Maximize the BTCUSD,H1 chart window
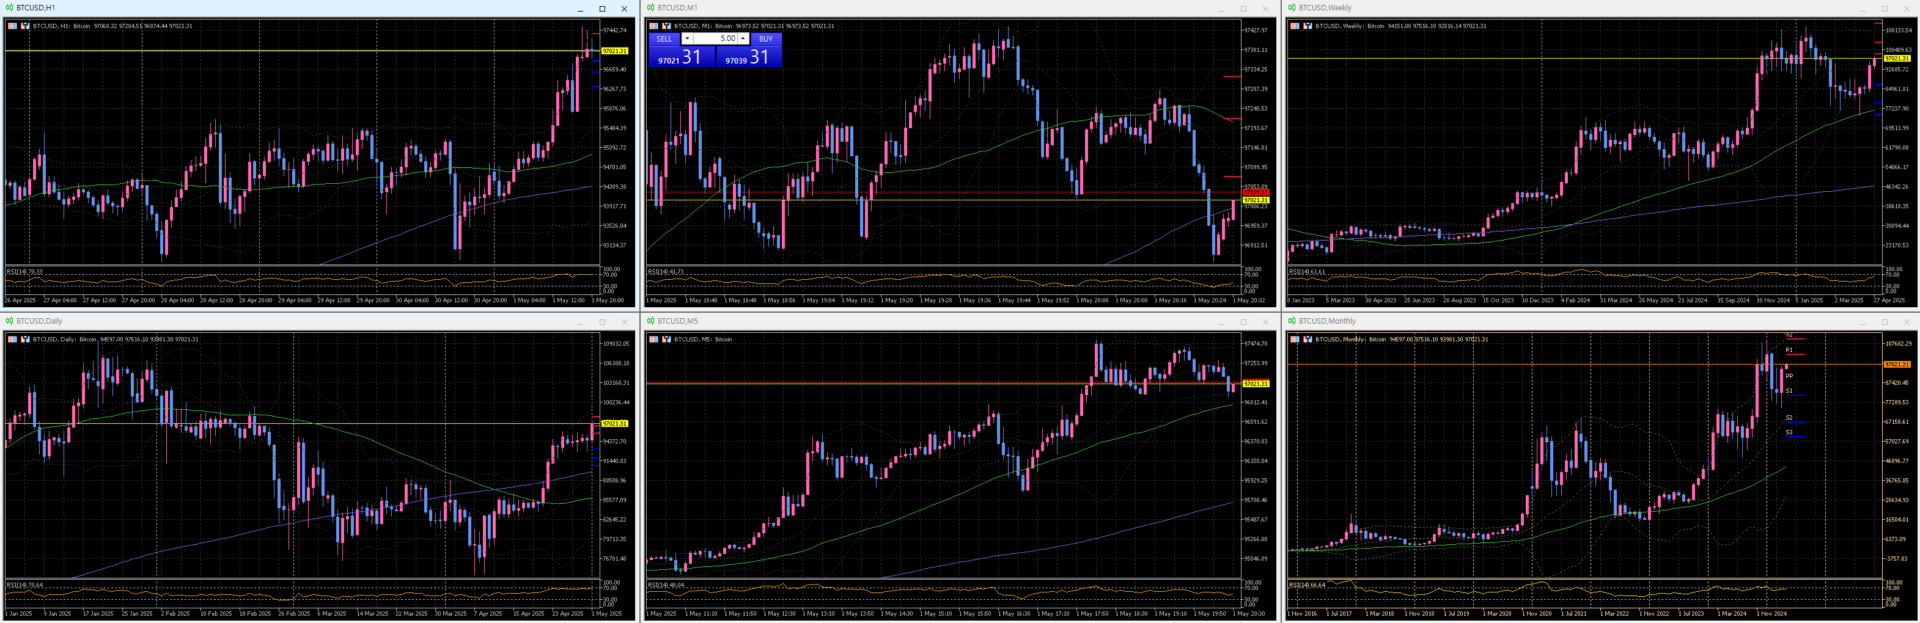1920x623 pixels. pyautogui.click(x=602, y=9)
